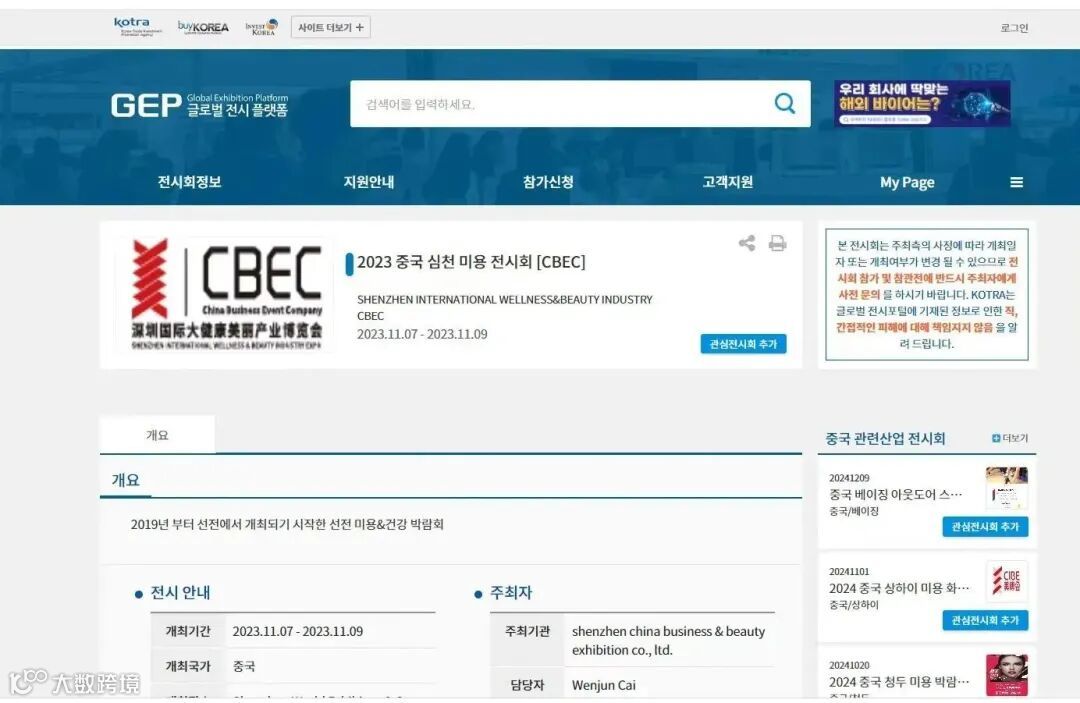Open the buyKOREA site logo

click(203, 27)
